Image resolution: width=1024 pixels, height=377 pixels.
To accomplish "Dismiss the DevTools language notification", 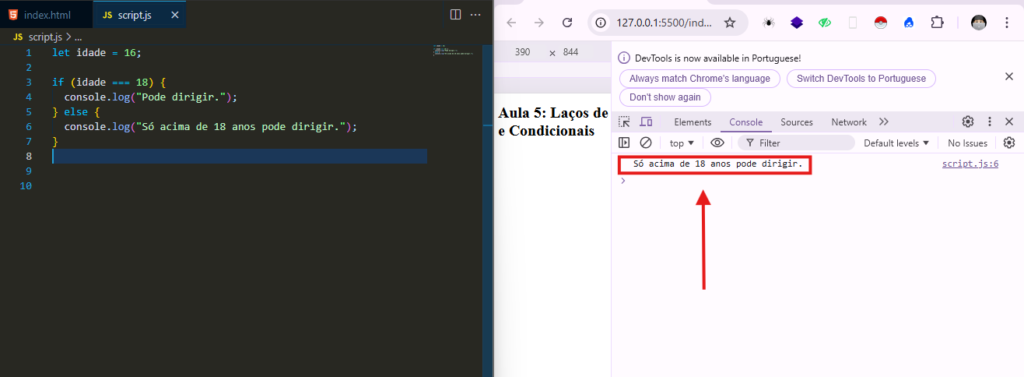I will (1008, 76).
